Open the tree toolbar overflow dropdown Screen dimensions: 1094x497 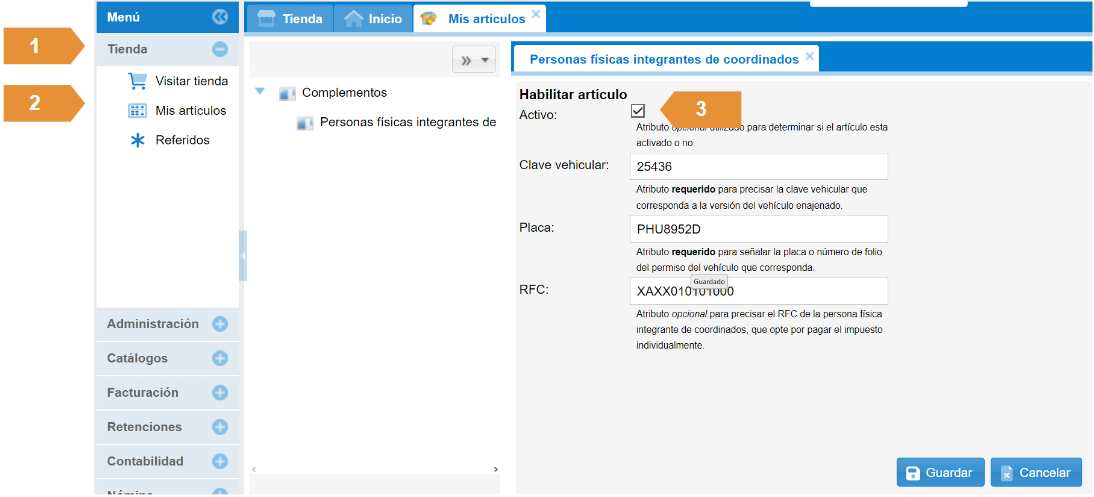(474, 60)
